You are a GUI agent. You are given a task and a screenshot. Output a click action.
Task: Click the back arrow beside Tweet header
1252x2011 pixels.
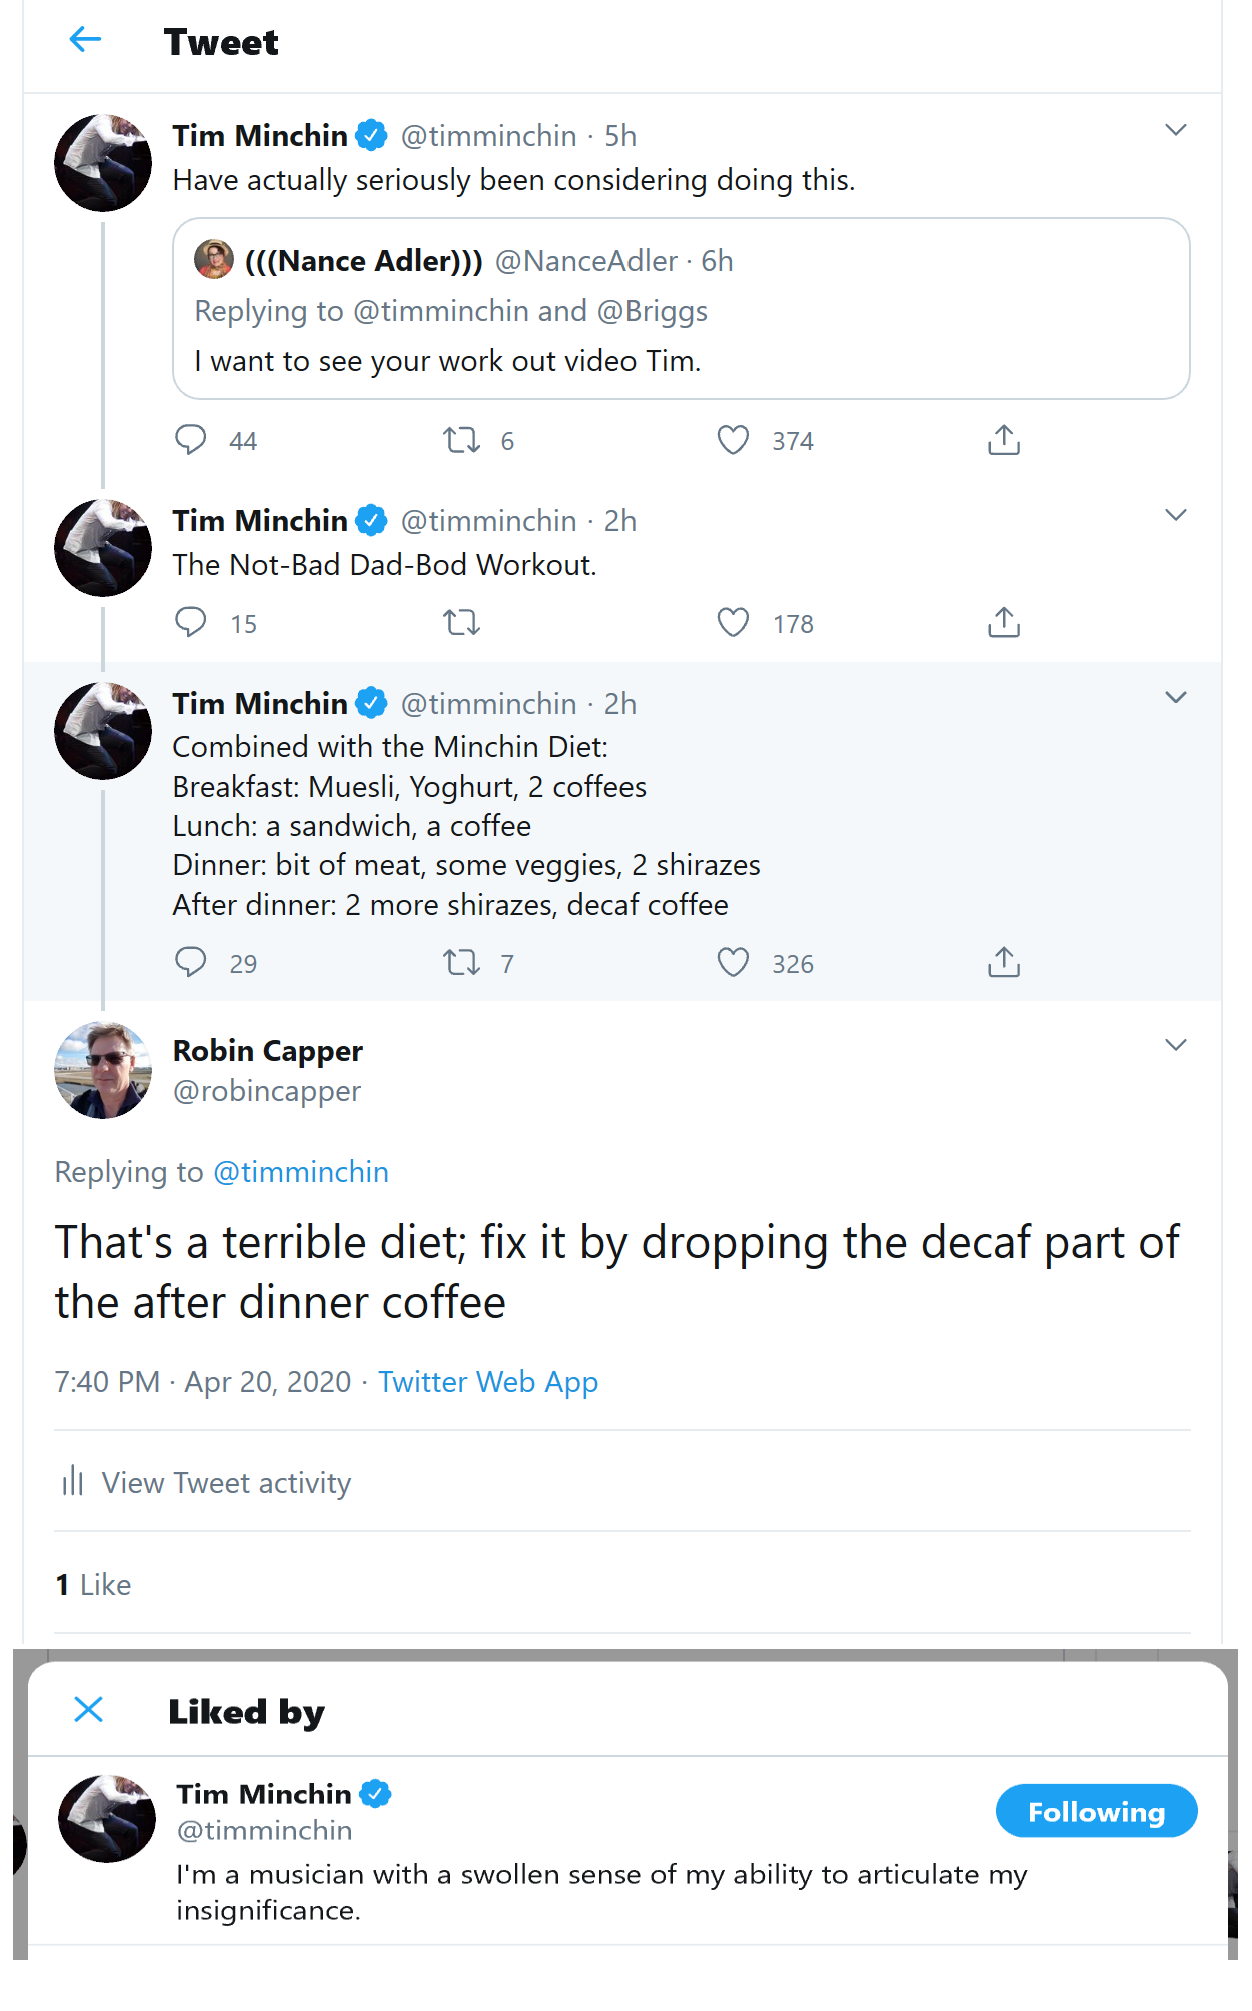click(x=85, y=40)
